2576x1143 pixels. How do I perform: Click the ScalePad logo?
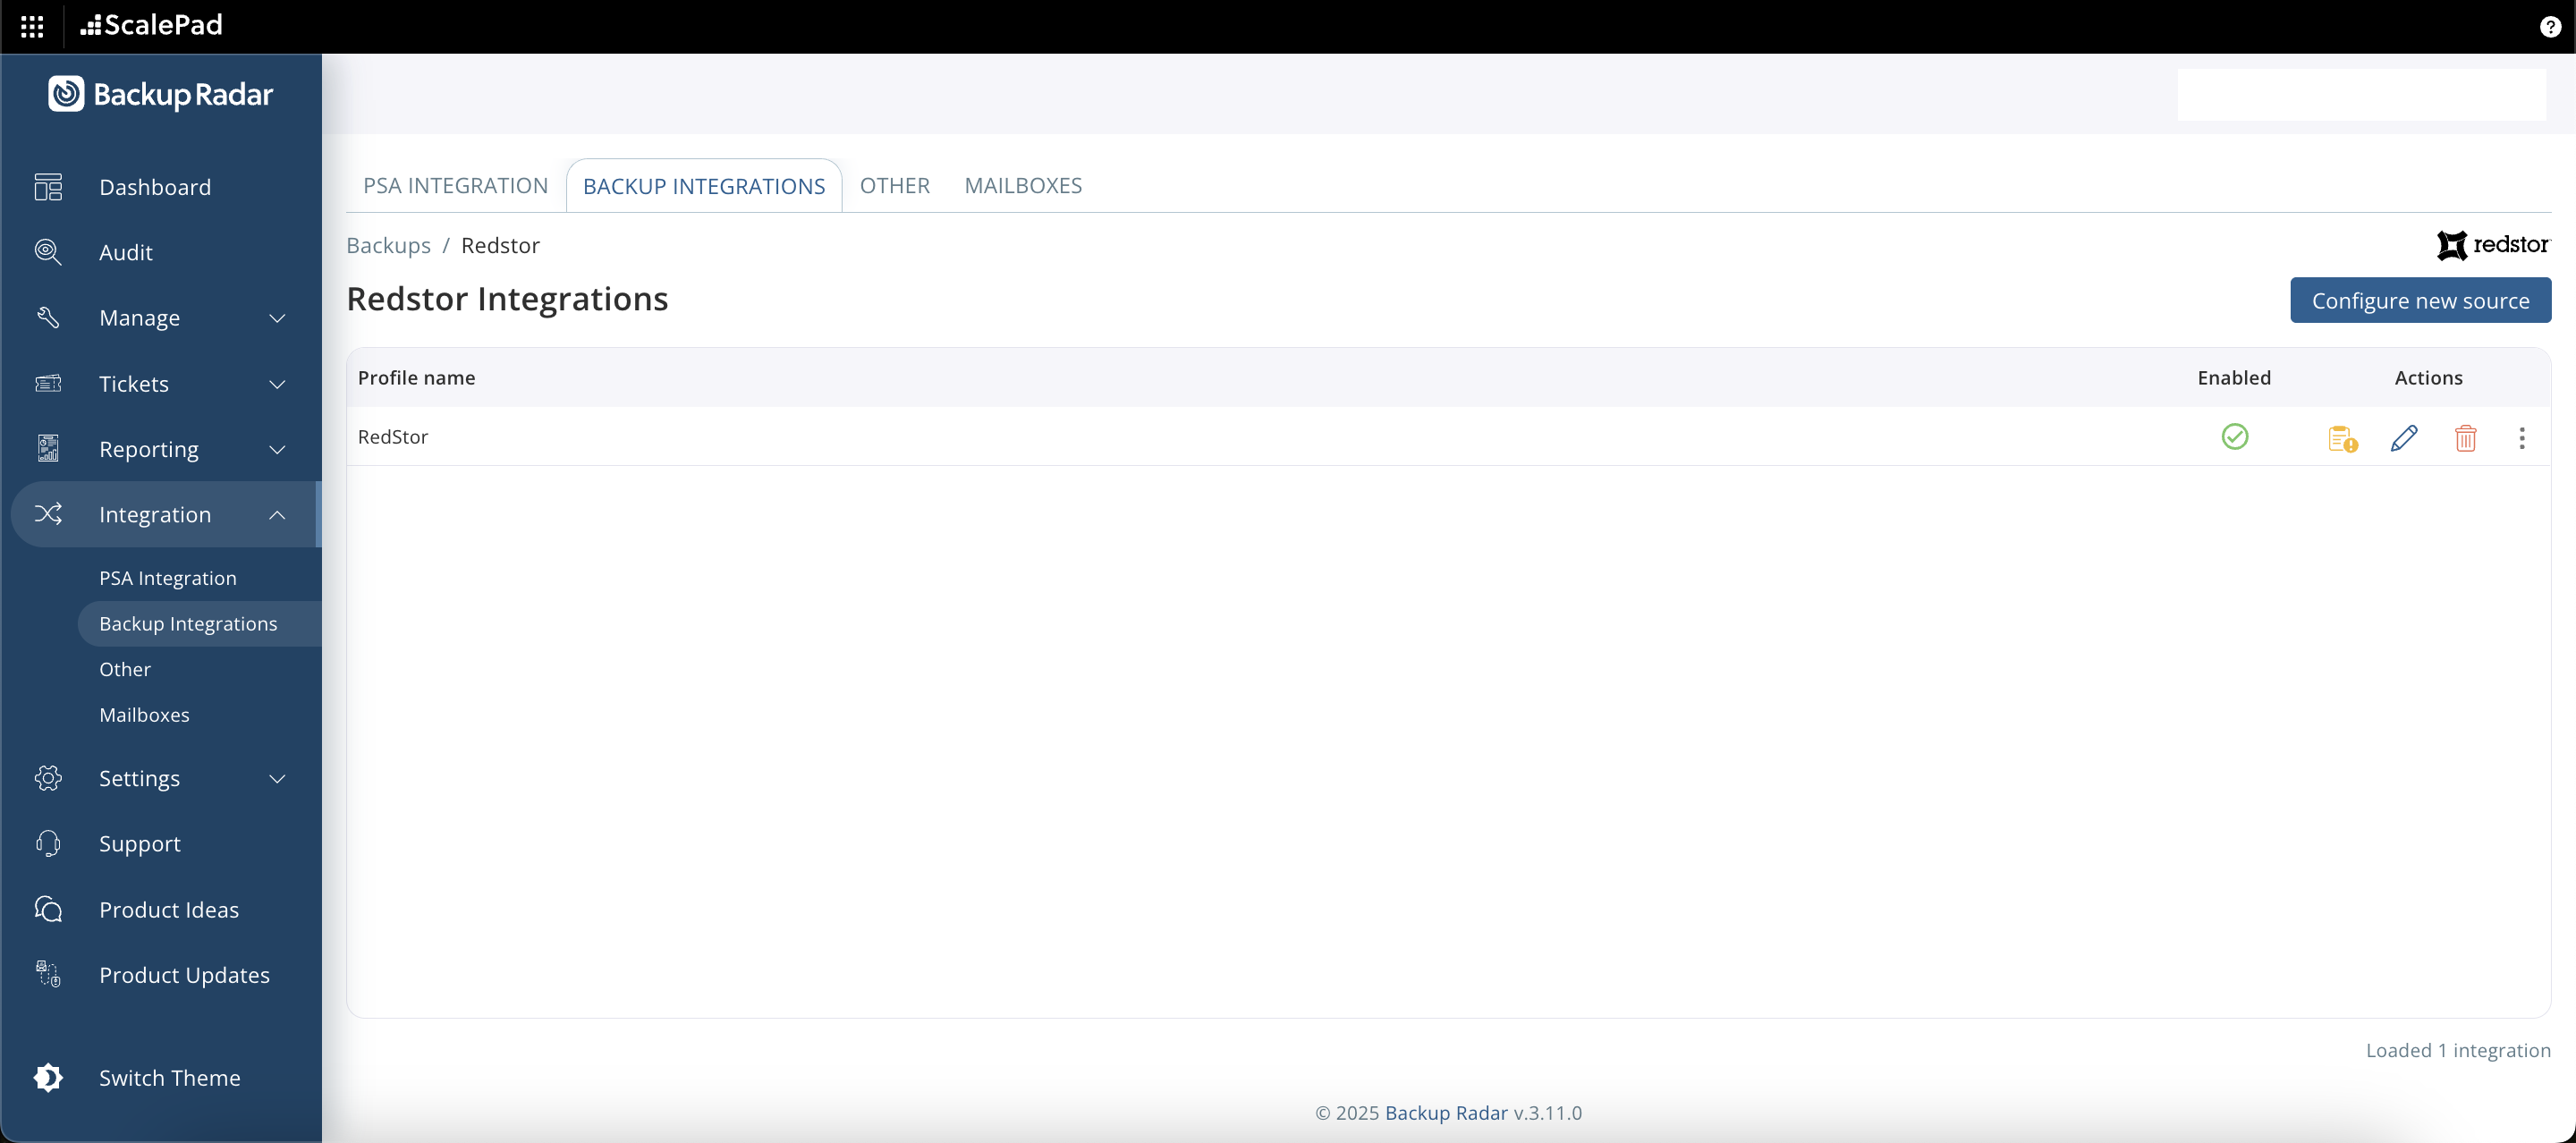point(151,25)
